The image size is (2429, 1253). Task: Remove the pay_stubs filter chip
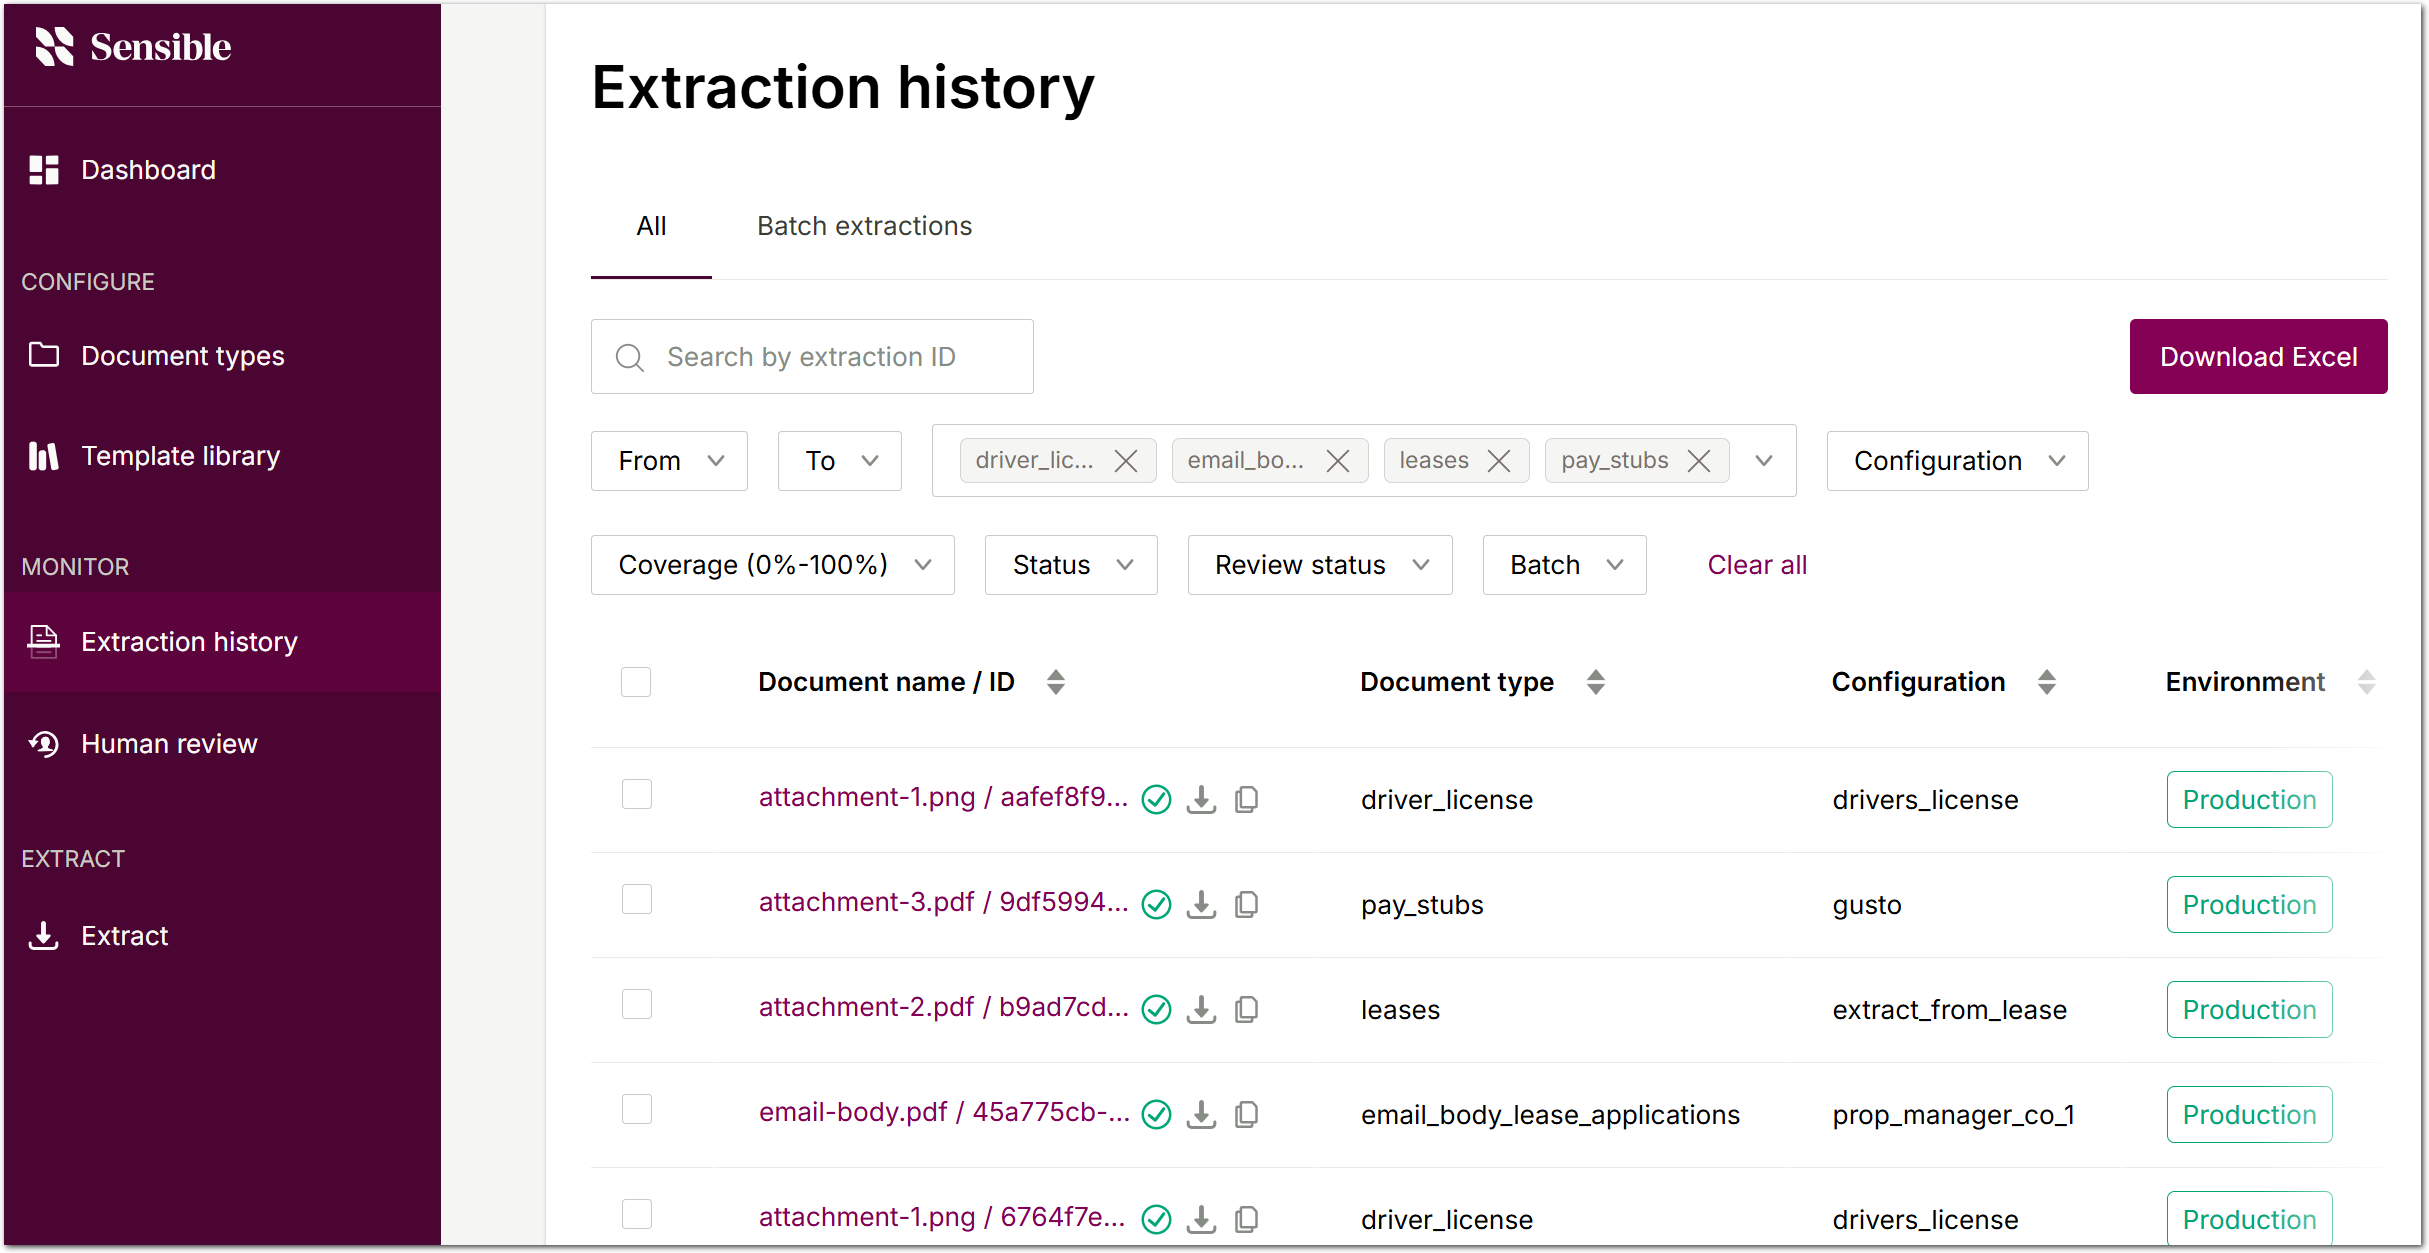coord(1699,461)
